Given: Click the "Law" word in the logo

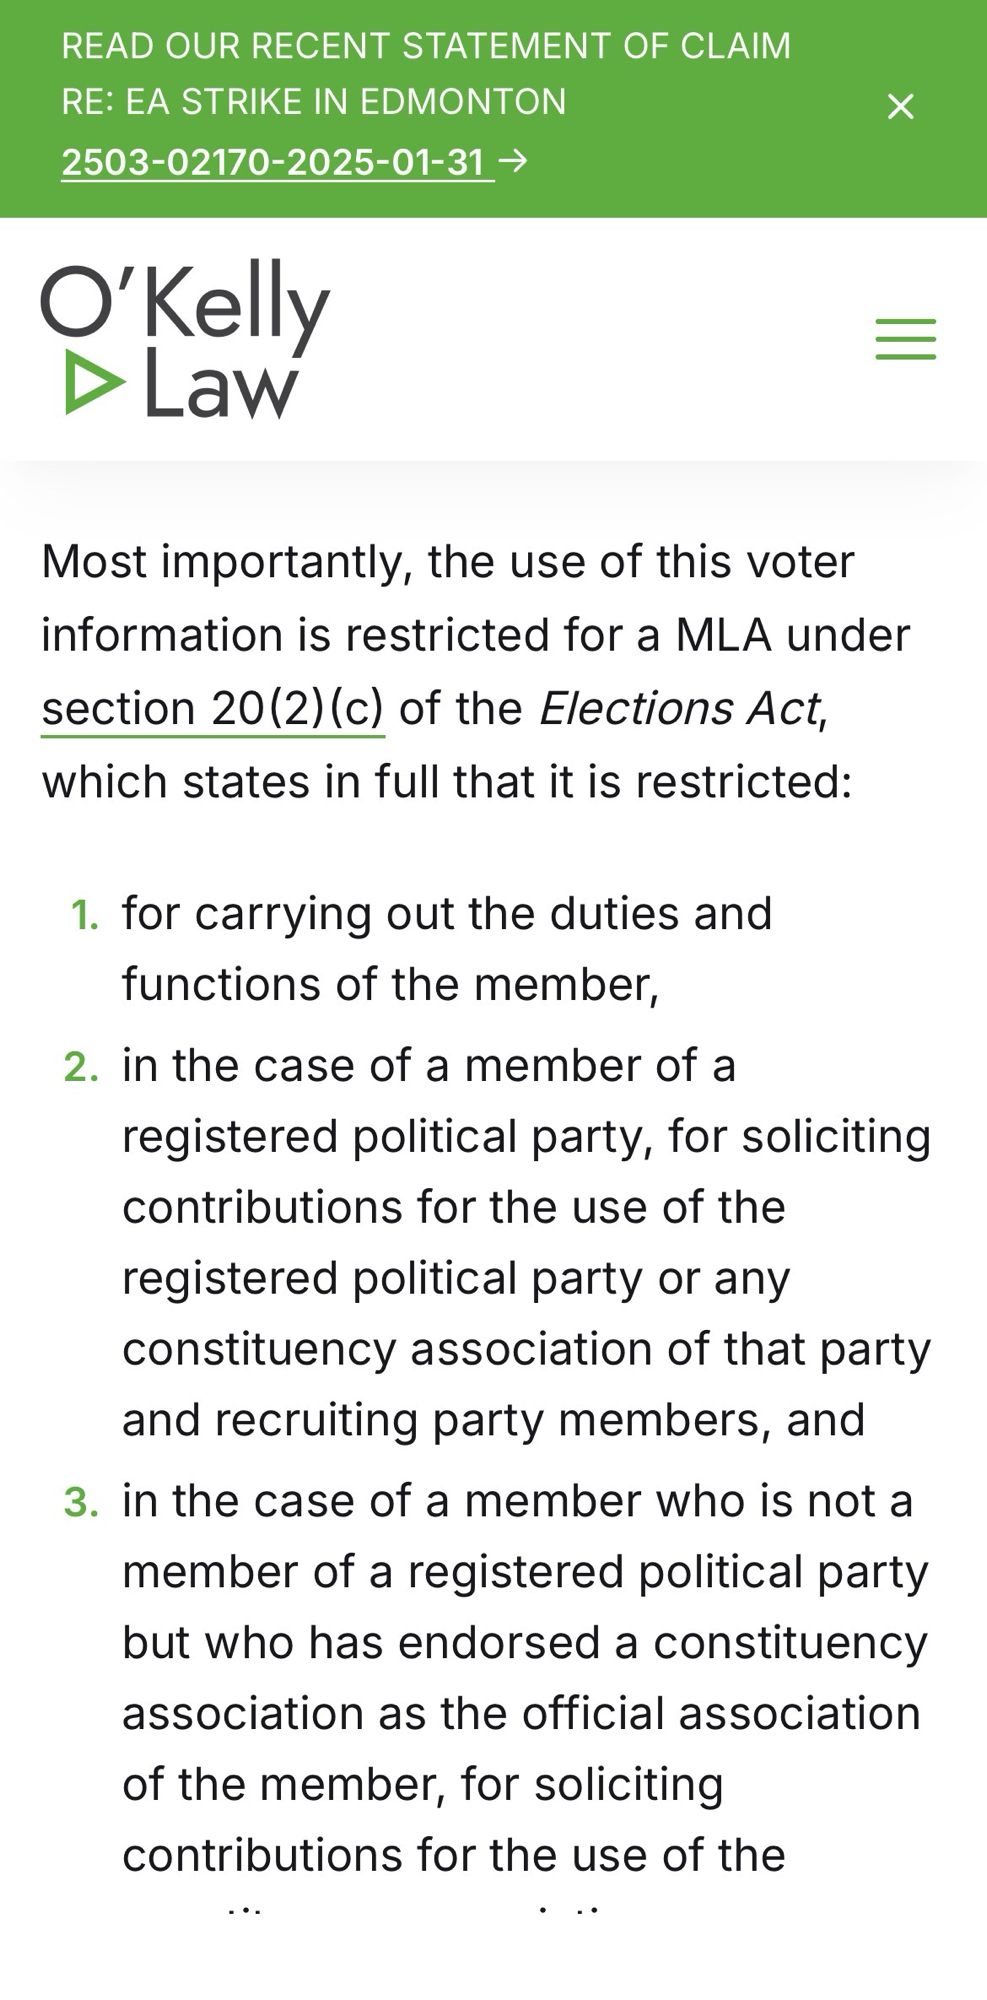Looking at the screenshot, I should 220,384.
